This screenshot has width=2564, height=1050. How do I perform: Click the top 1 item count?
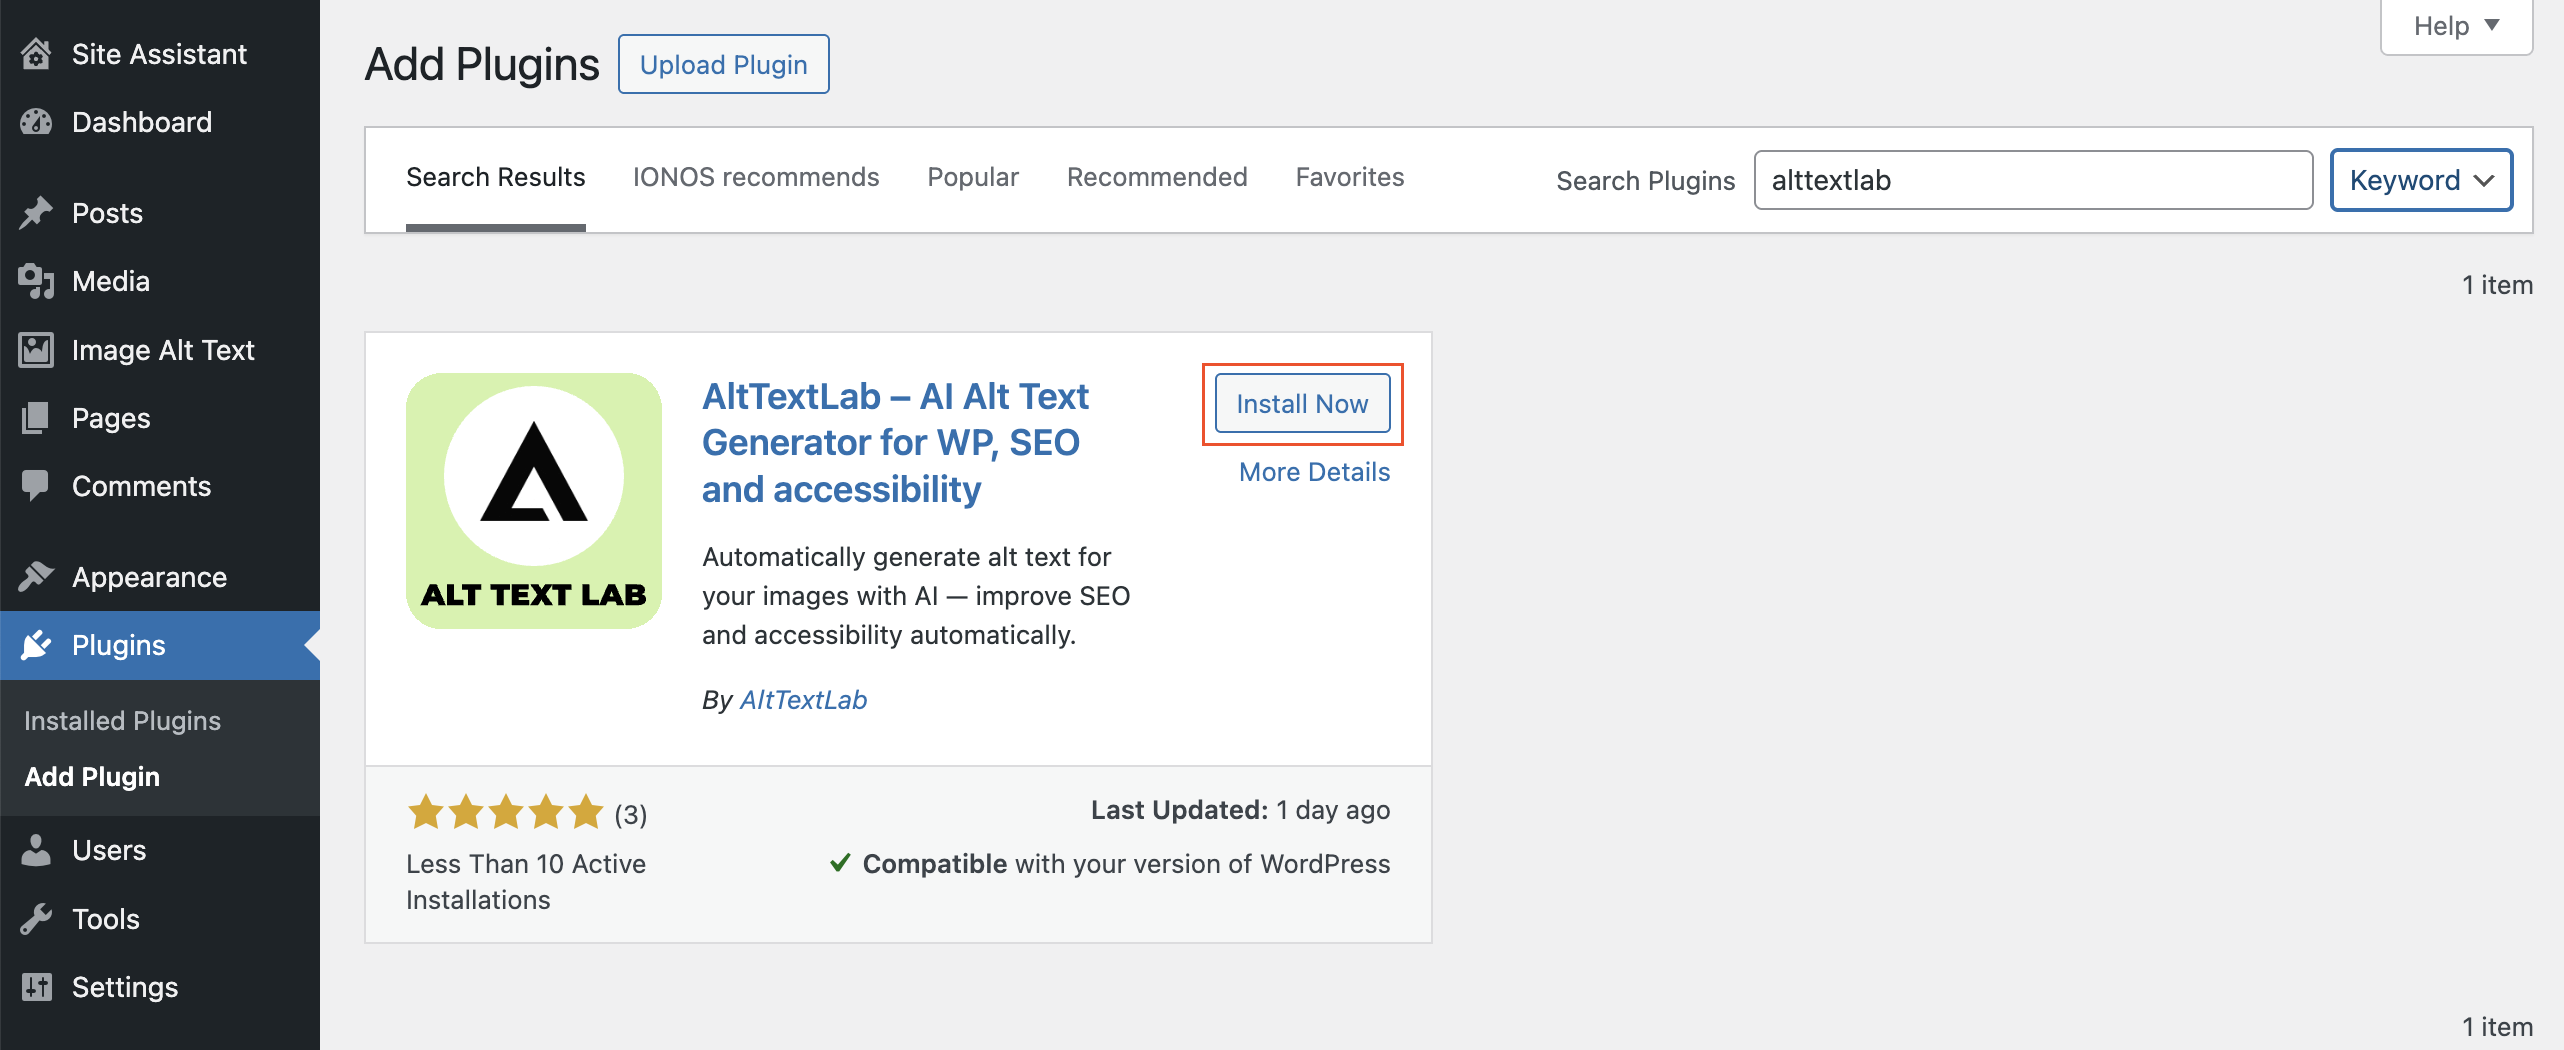point(2497,285)
